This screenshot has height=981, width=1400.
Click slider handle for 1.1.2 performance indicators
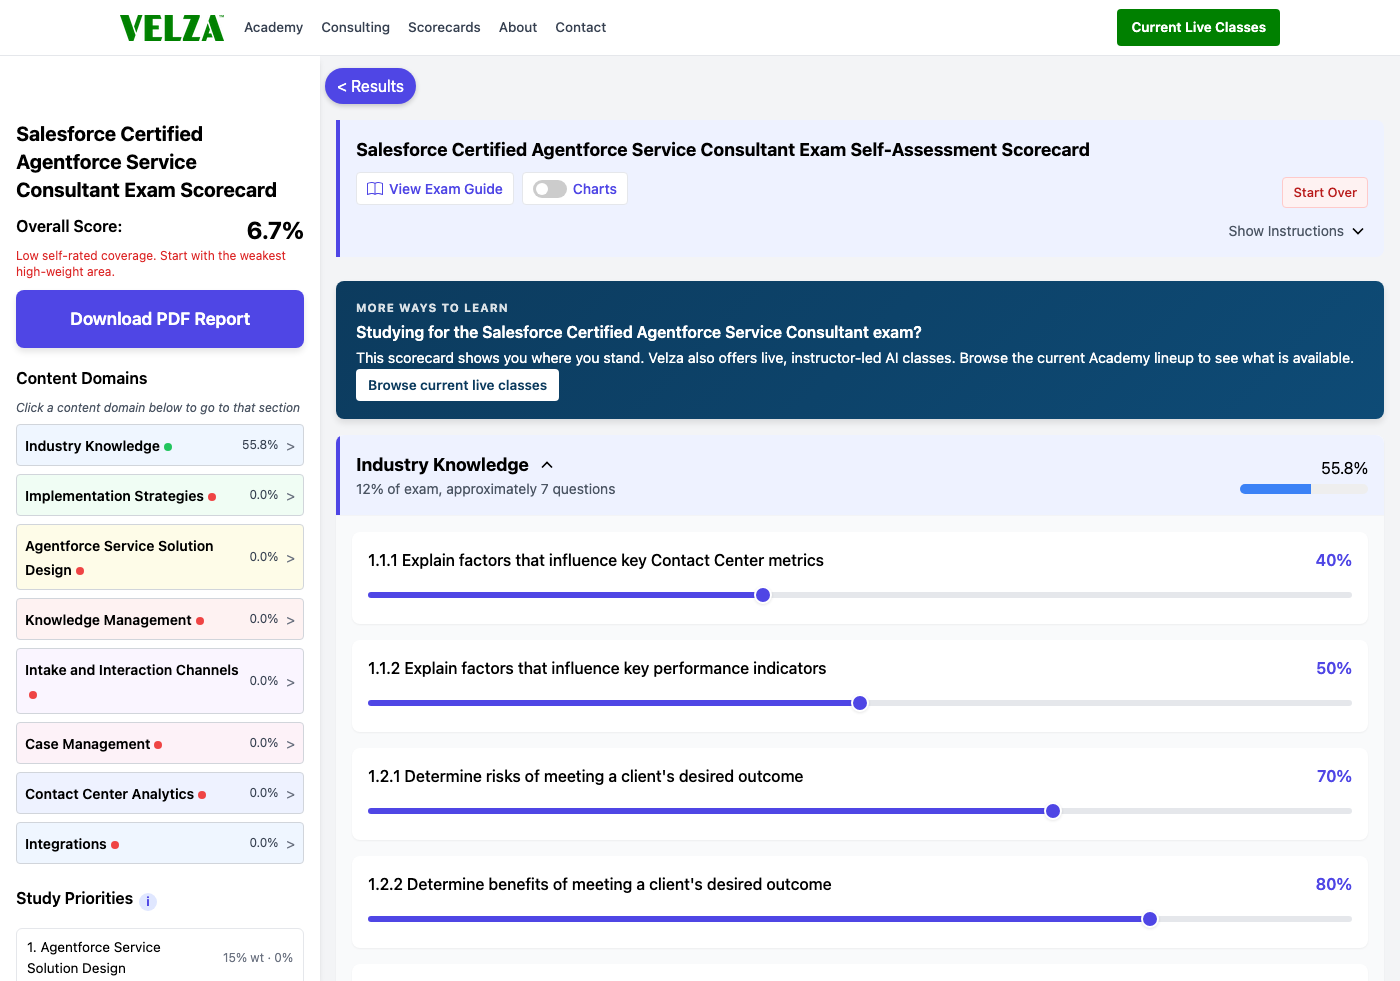tap(860, 703)
